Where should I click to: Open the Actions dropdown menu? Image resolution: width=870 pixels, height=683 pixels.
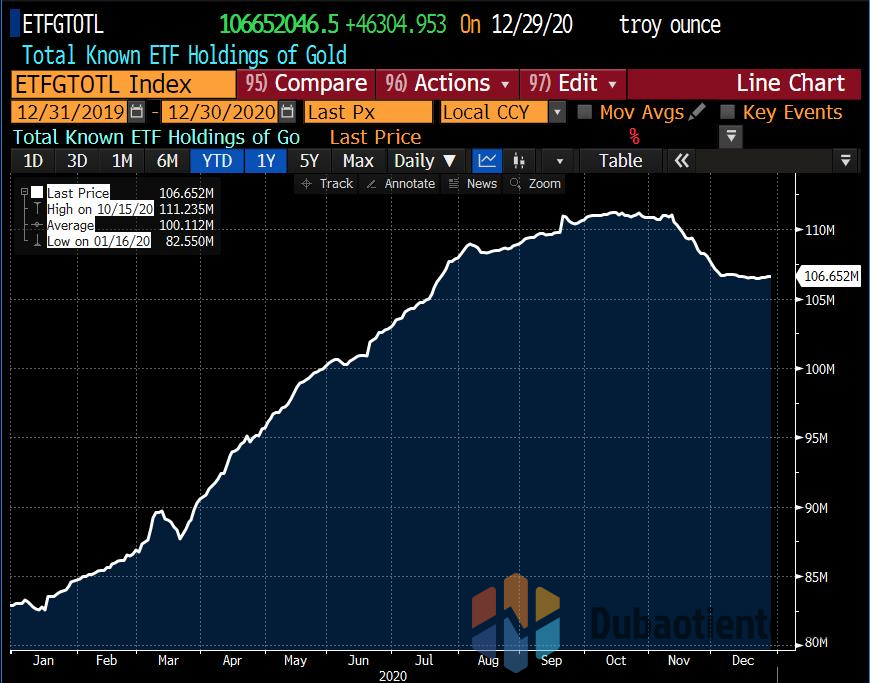click(448, 84)
